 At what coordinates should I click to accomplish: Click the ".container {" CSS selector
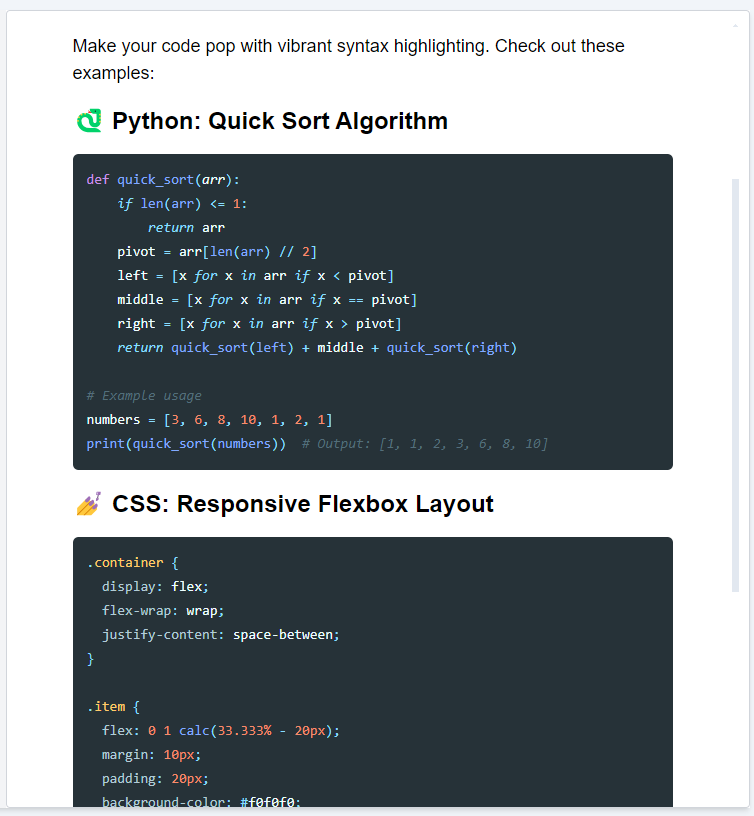[132, 563]
